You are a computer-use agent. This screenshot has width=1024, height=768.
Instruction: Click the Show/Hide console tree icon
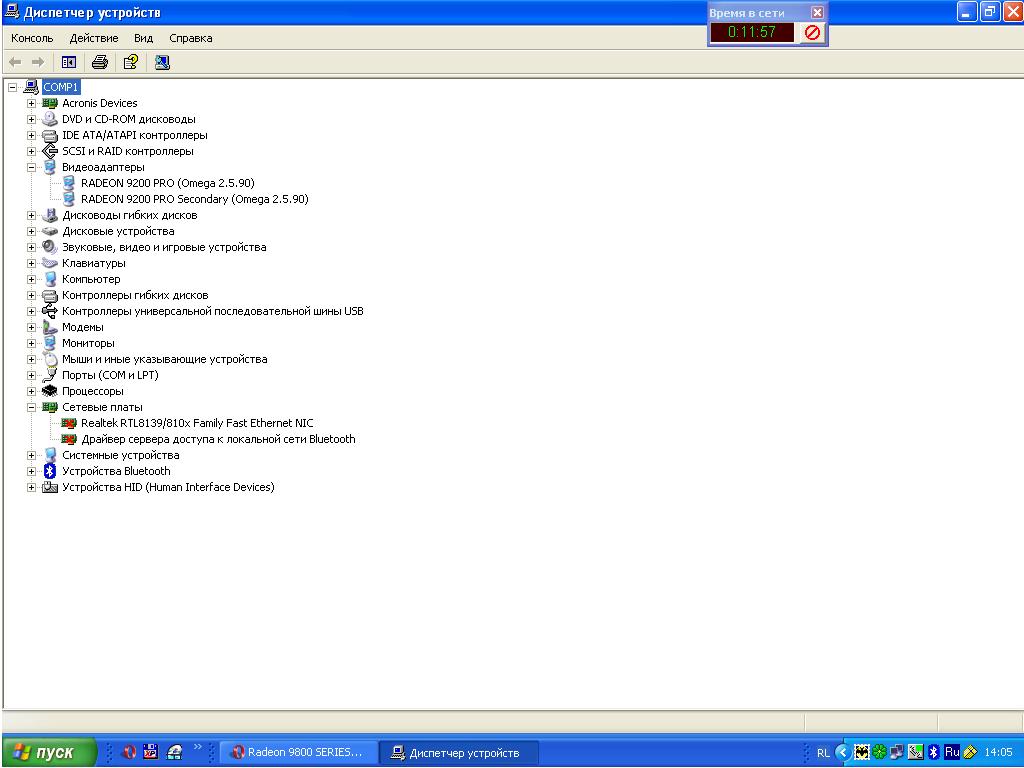(69, 62)
